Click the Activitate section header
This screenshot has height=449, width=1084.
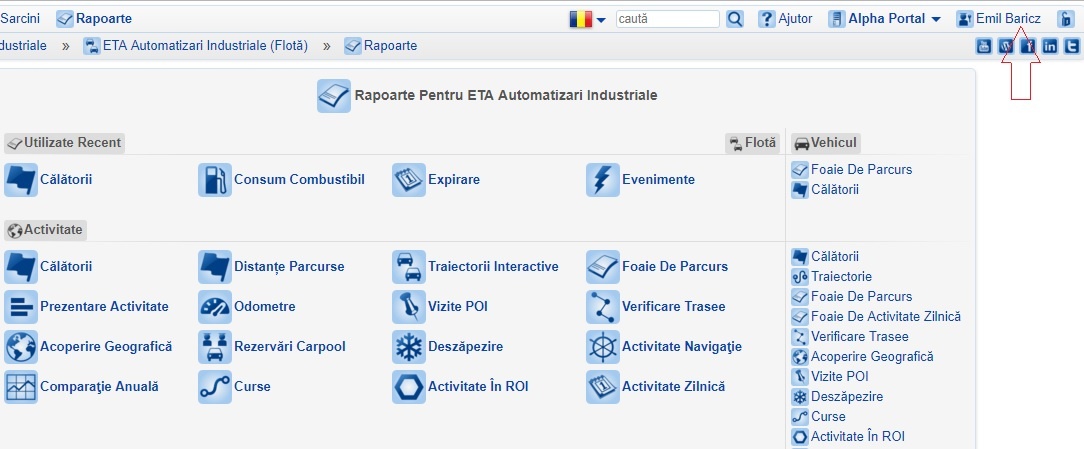pos(45,230)
